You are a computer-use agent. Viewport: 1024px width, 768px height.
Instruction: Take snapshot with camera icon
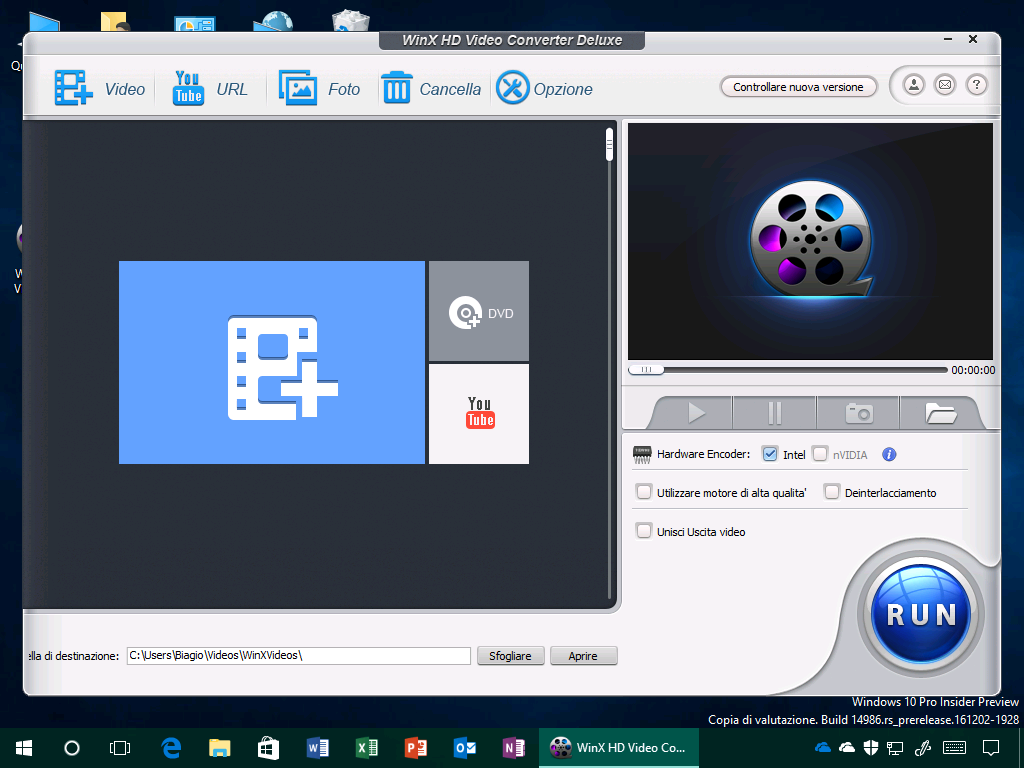[x=859, y=413]
